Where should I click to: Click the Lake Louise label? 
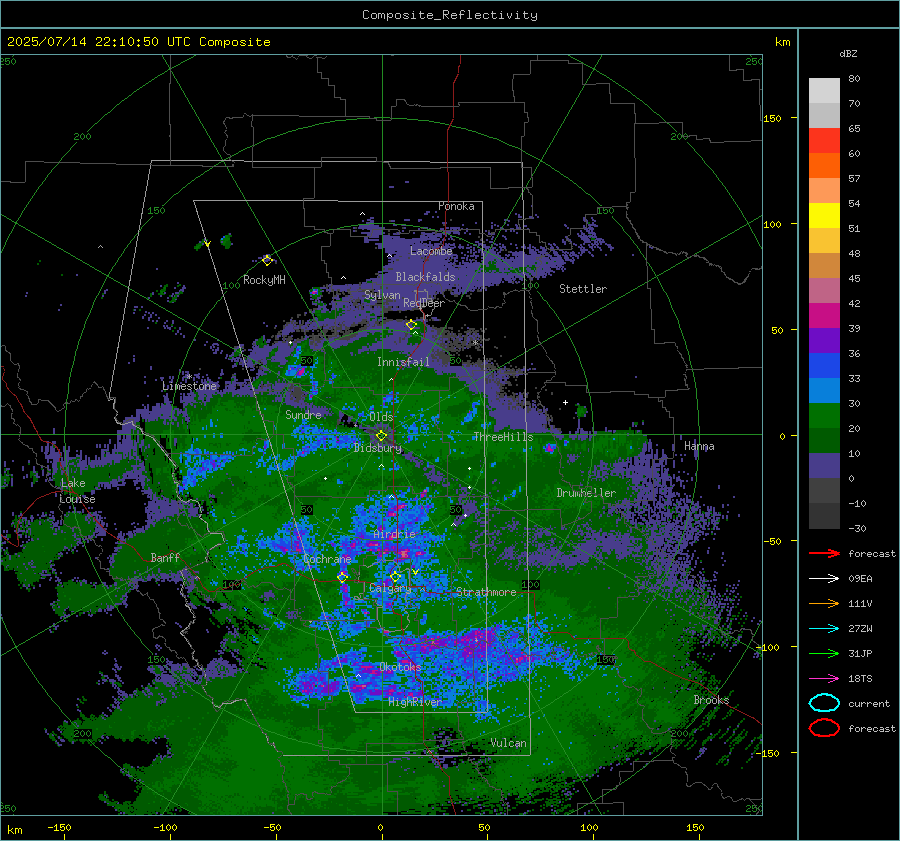tap(77, 491)
